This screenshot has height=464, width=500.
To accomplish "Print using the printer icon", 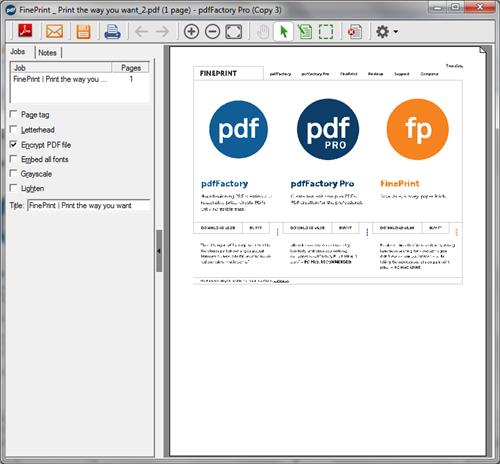I will click(112, 32).
